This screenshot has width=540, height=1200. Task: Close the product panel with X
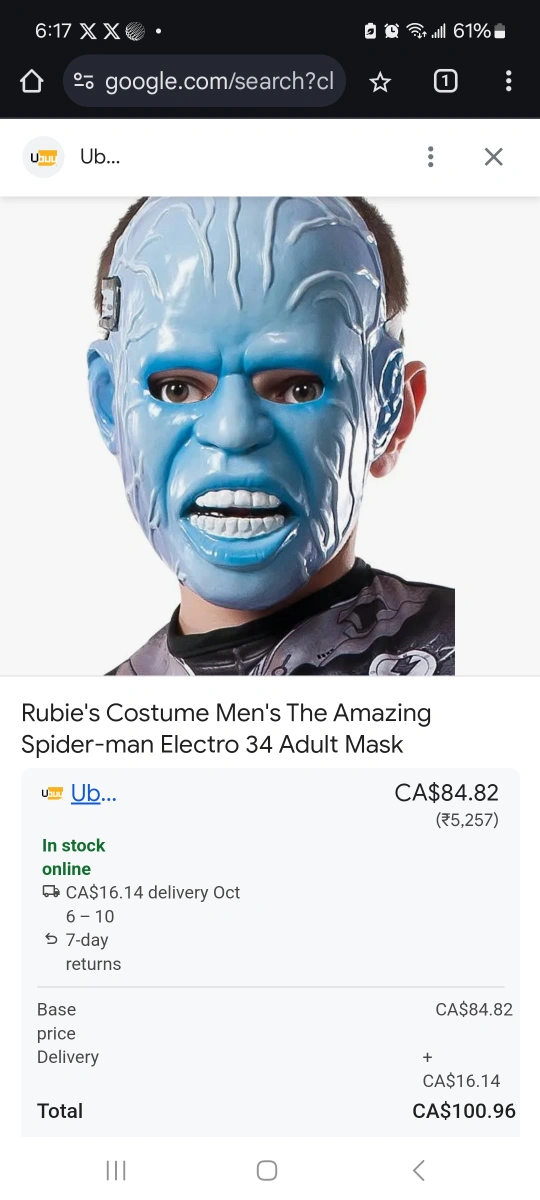point(493,157)
